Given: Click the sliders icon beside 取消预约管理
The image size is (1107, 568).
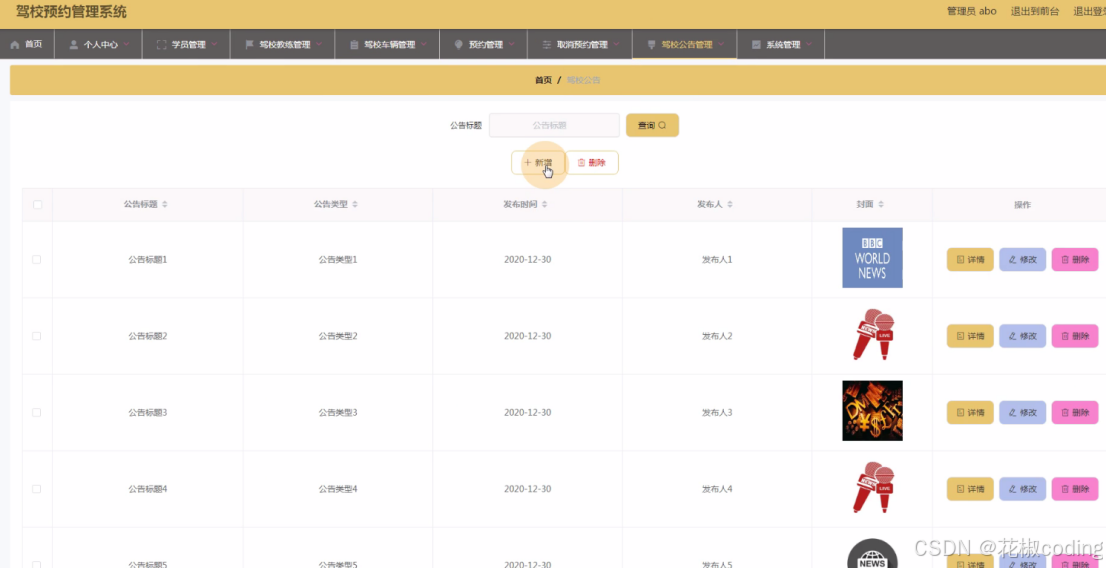Looking at the screenshot, I should pyautogui.click(x=546, y=44).
